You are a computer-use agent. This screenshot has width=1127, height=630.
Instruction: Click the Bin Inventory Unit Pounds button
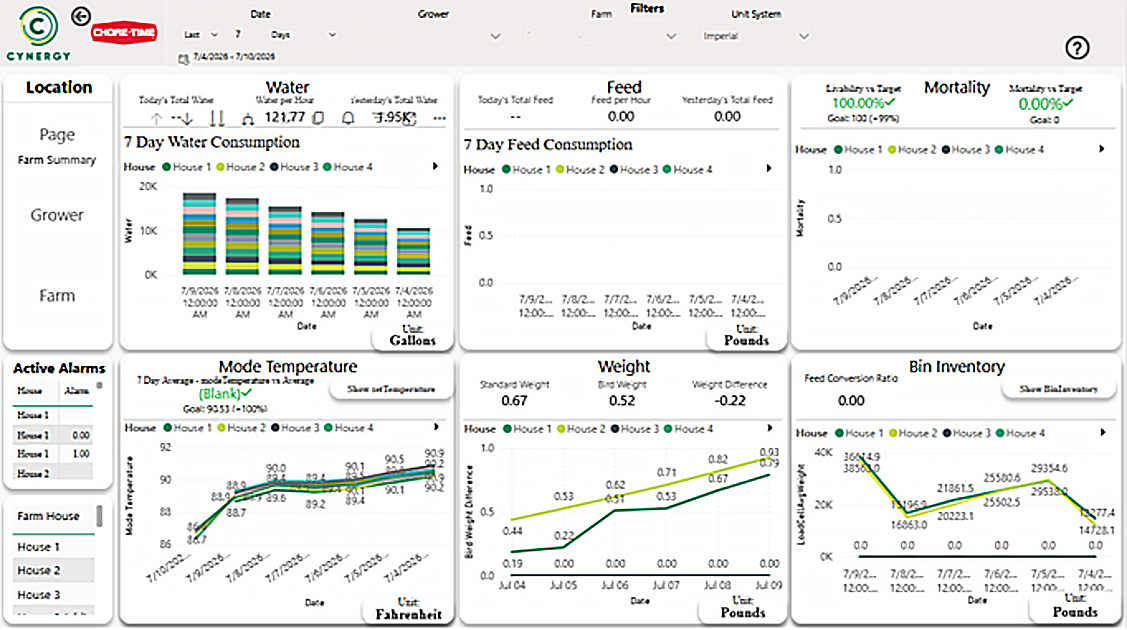[1075, 606]
